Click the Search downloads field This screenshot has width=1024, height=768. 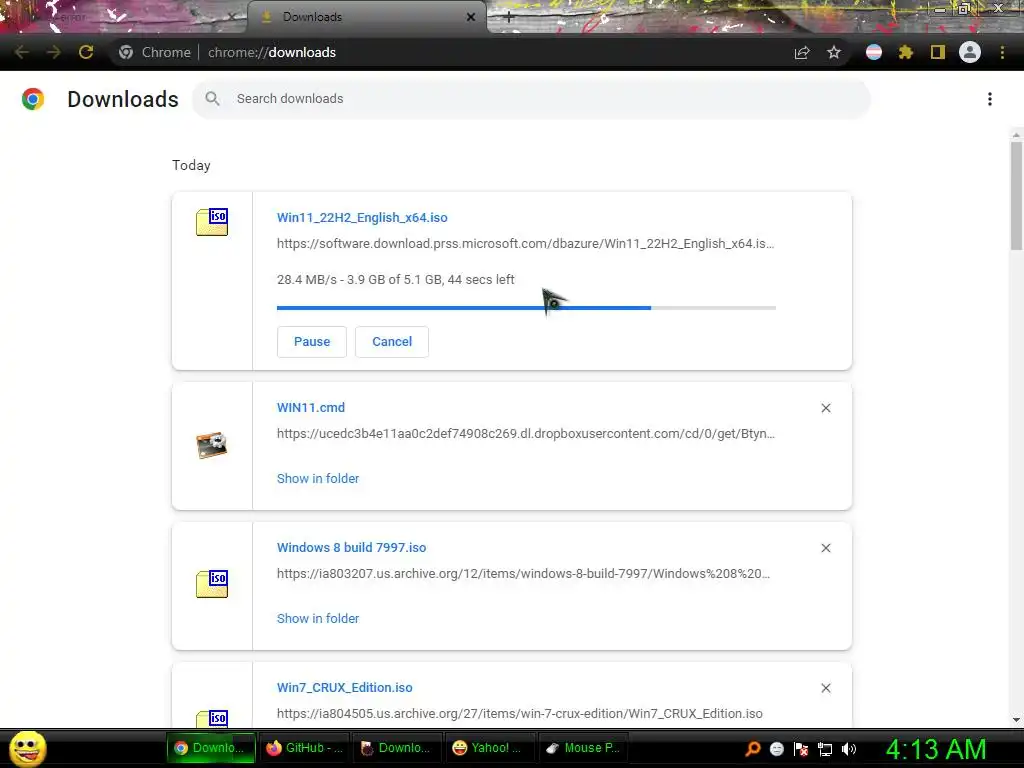point(531,99)
